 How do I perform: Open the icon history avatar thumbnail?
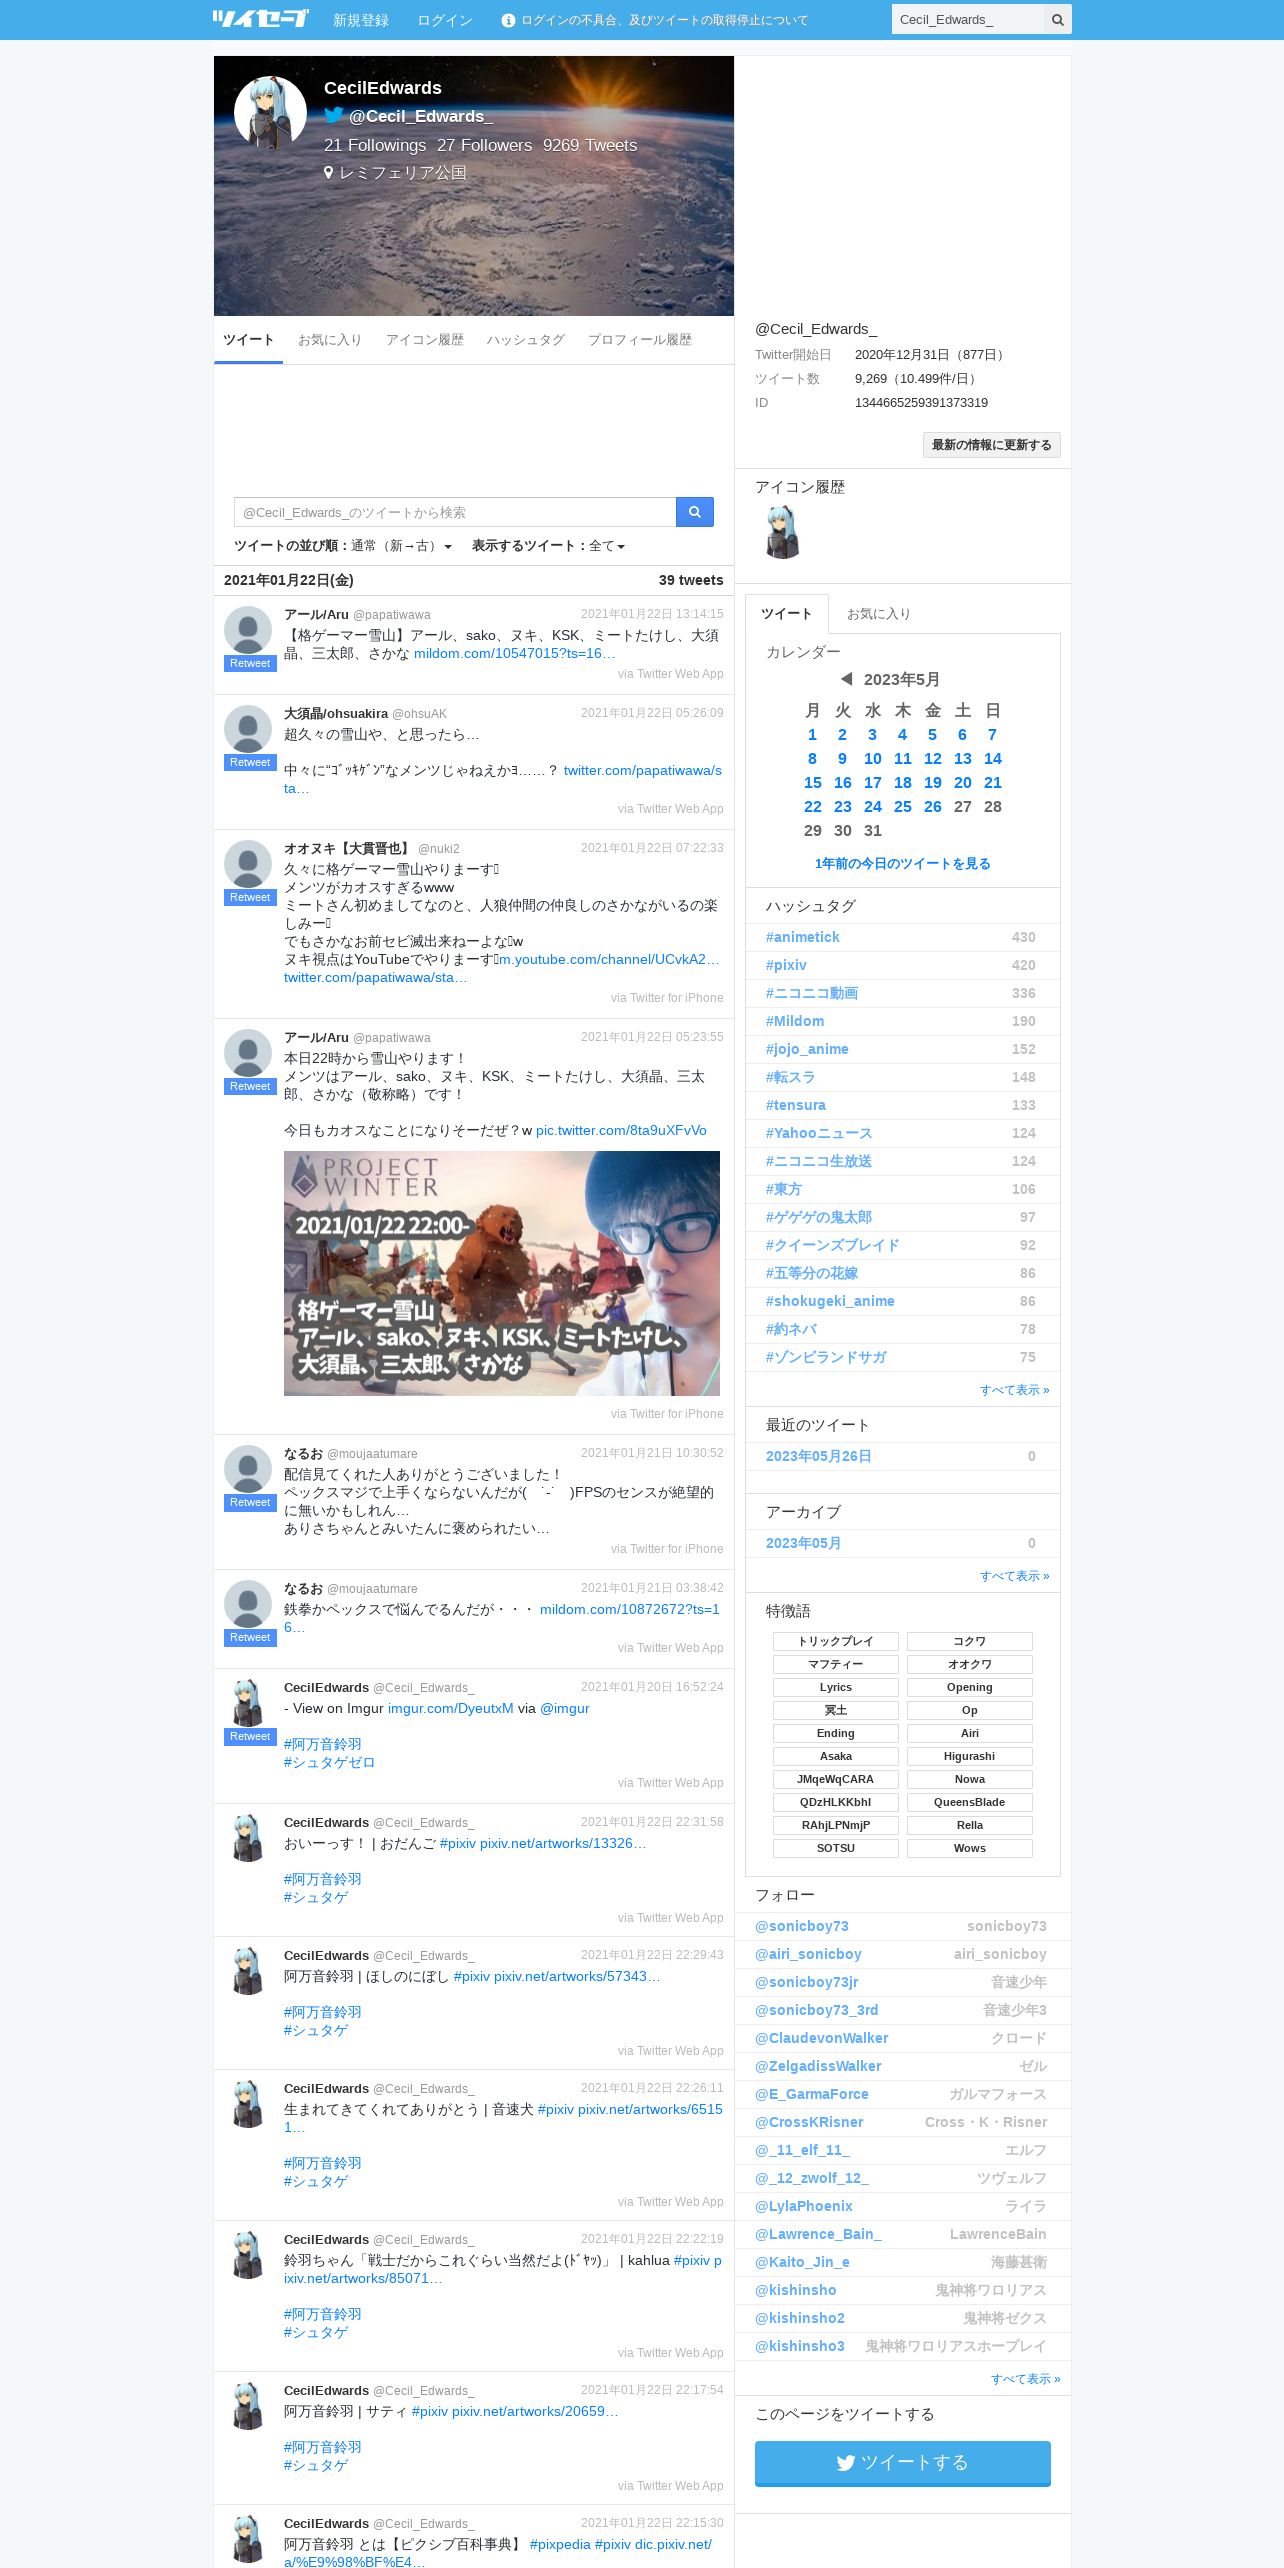[x=782, y=532]
